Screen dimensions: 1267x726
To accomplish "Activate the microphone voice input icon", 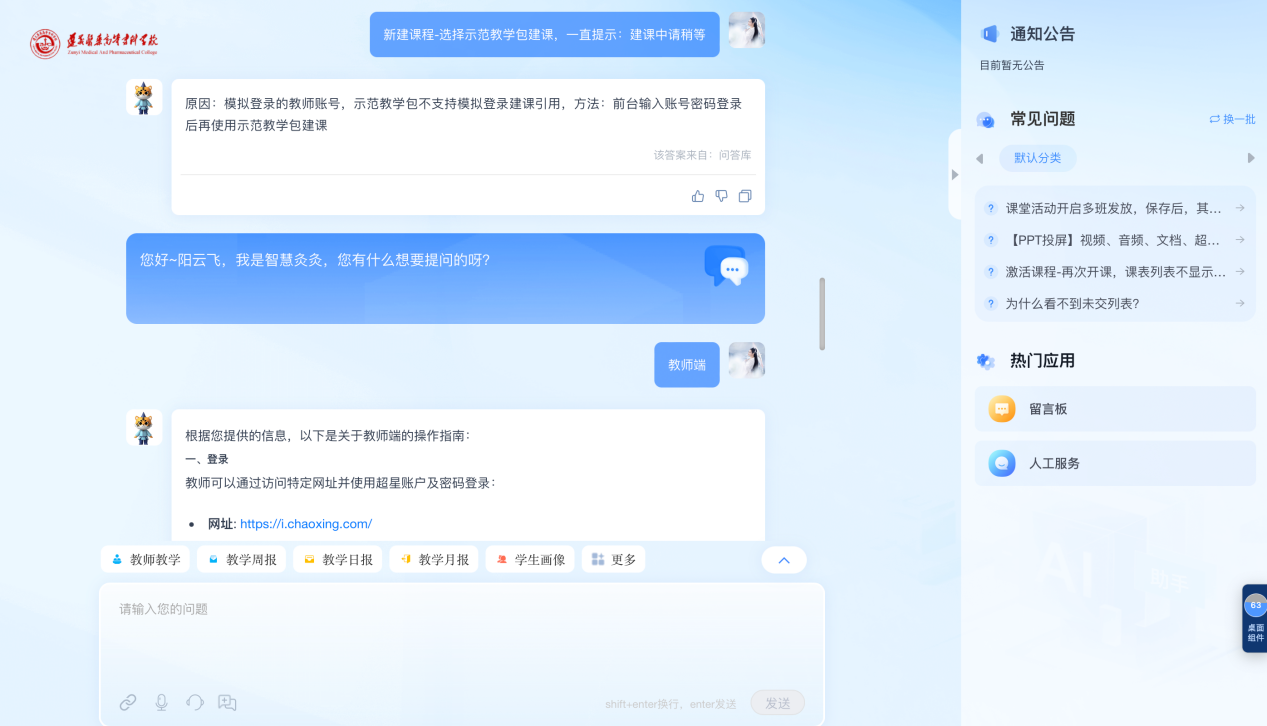I will coord(161,702).
